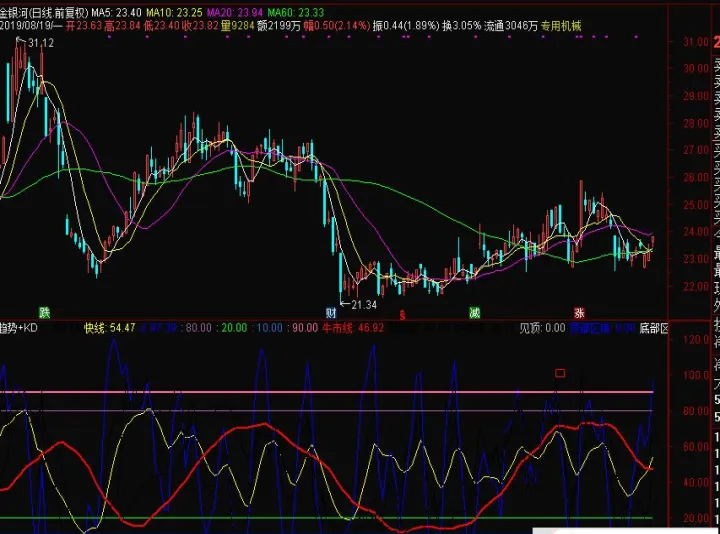720x534 pixels.
Task: Click the 2019/08/19 date label
Action: [x=28, y=26]
